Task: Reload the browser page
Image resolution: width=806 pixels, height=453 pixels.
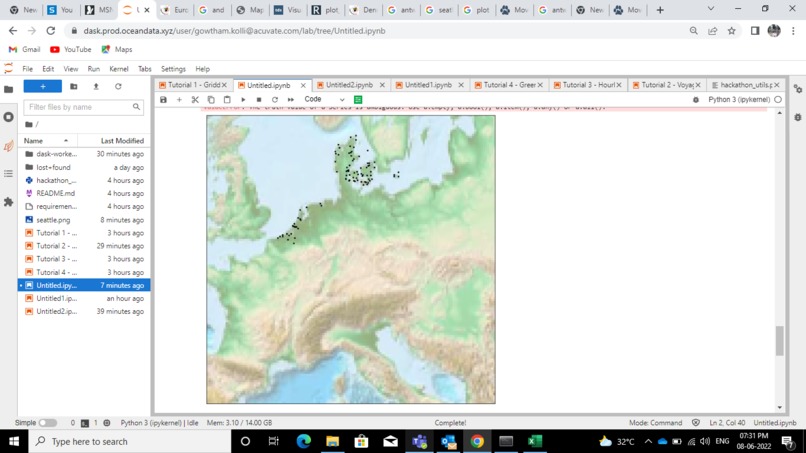Action: pyautogui.click(x=50, y=31)
